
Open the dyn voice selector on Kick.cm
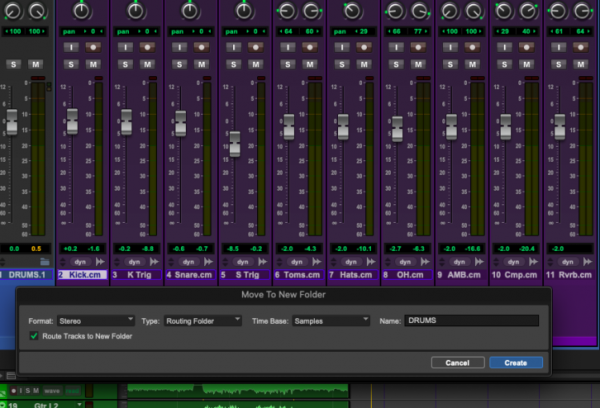[80, 262]
